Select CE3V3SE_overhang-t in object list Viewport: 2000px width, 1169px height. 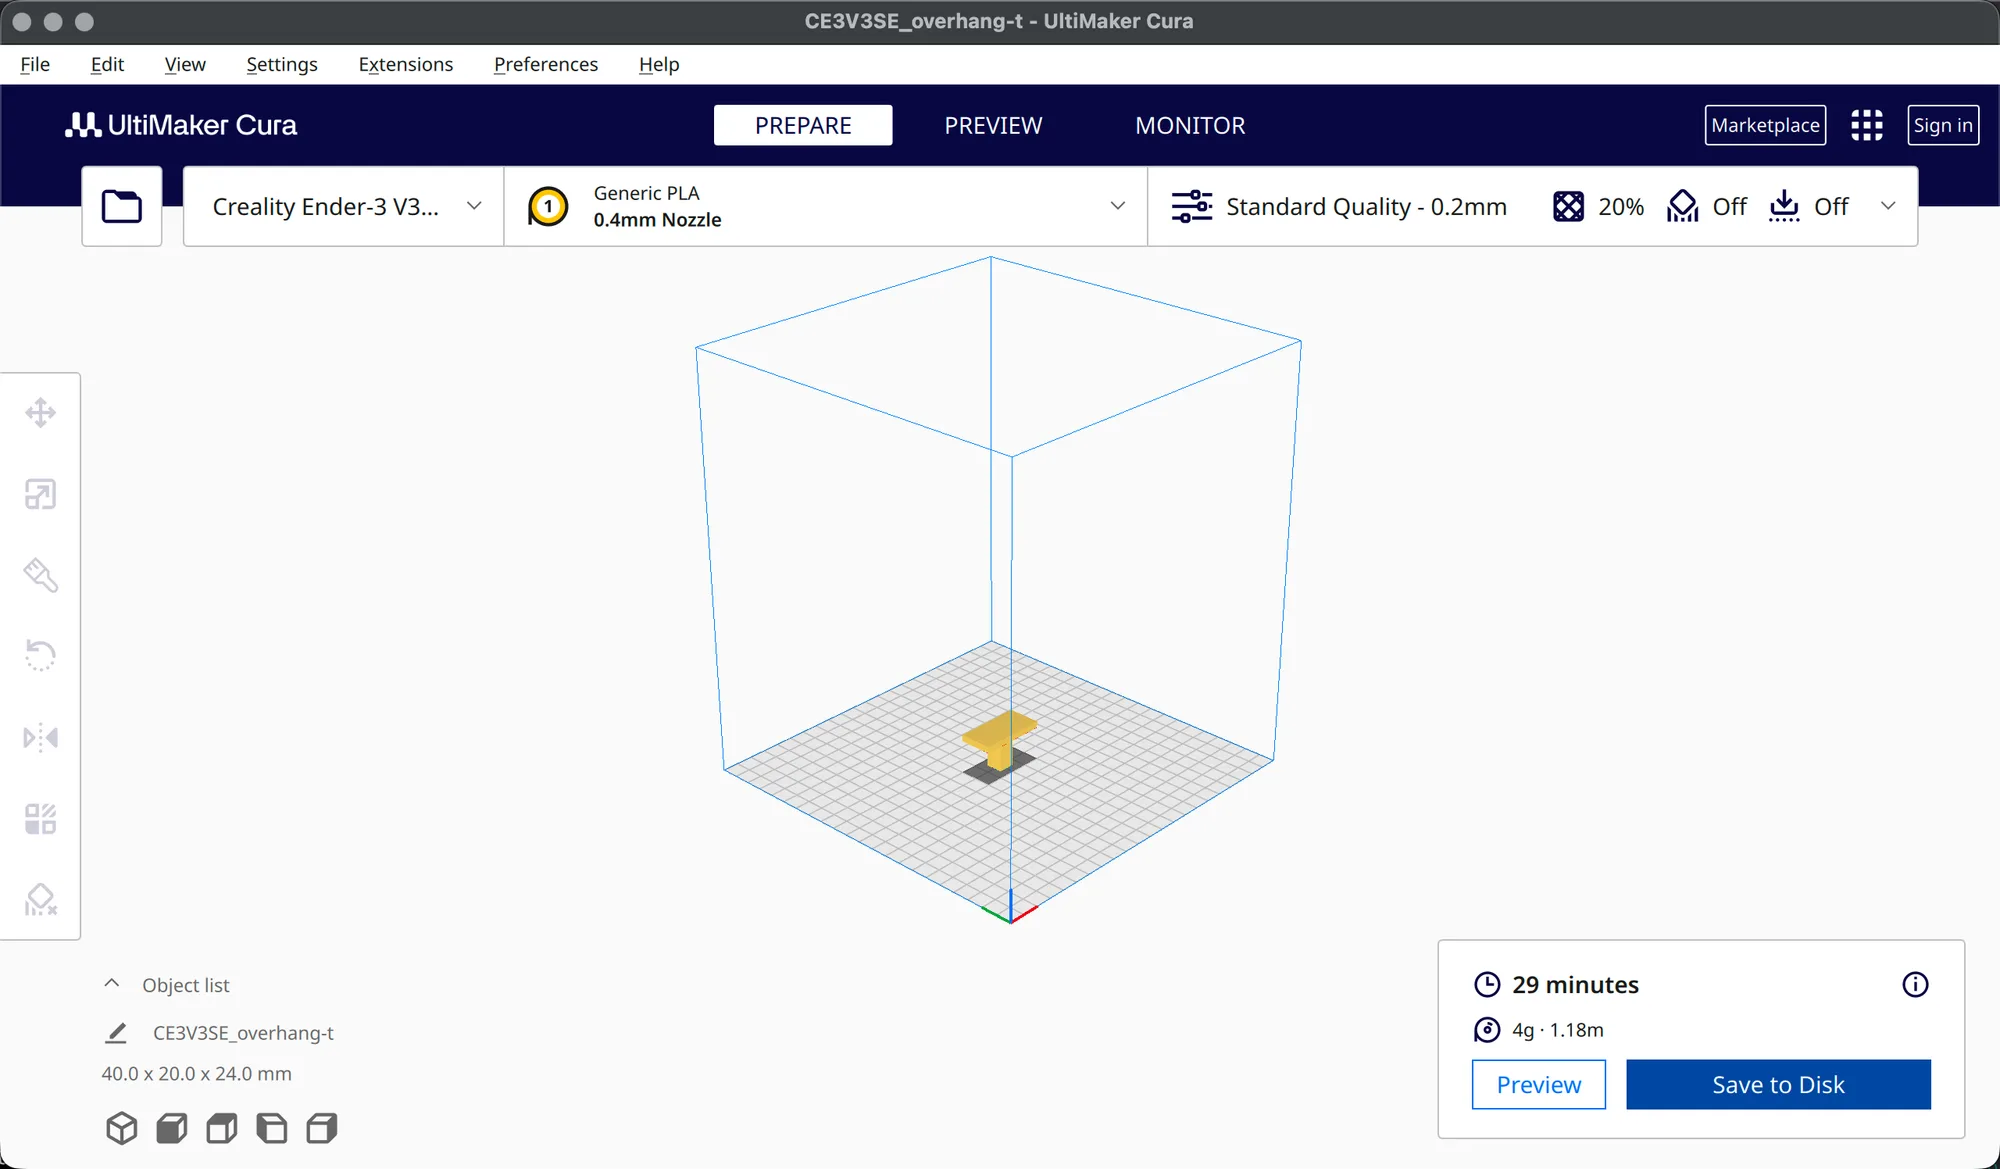pyautogui.click(x=243, y=1033)
